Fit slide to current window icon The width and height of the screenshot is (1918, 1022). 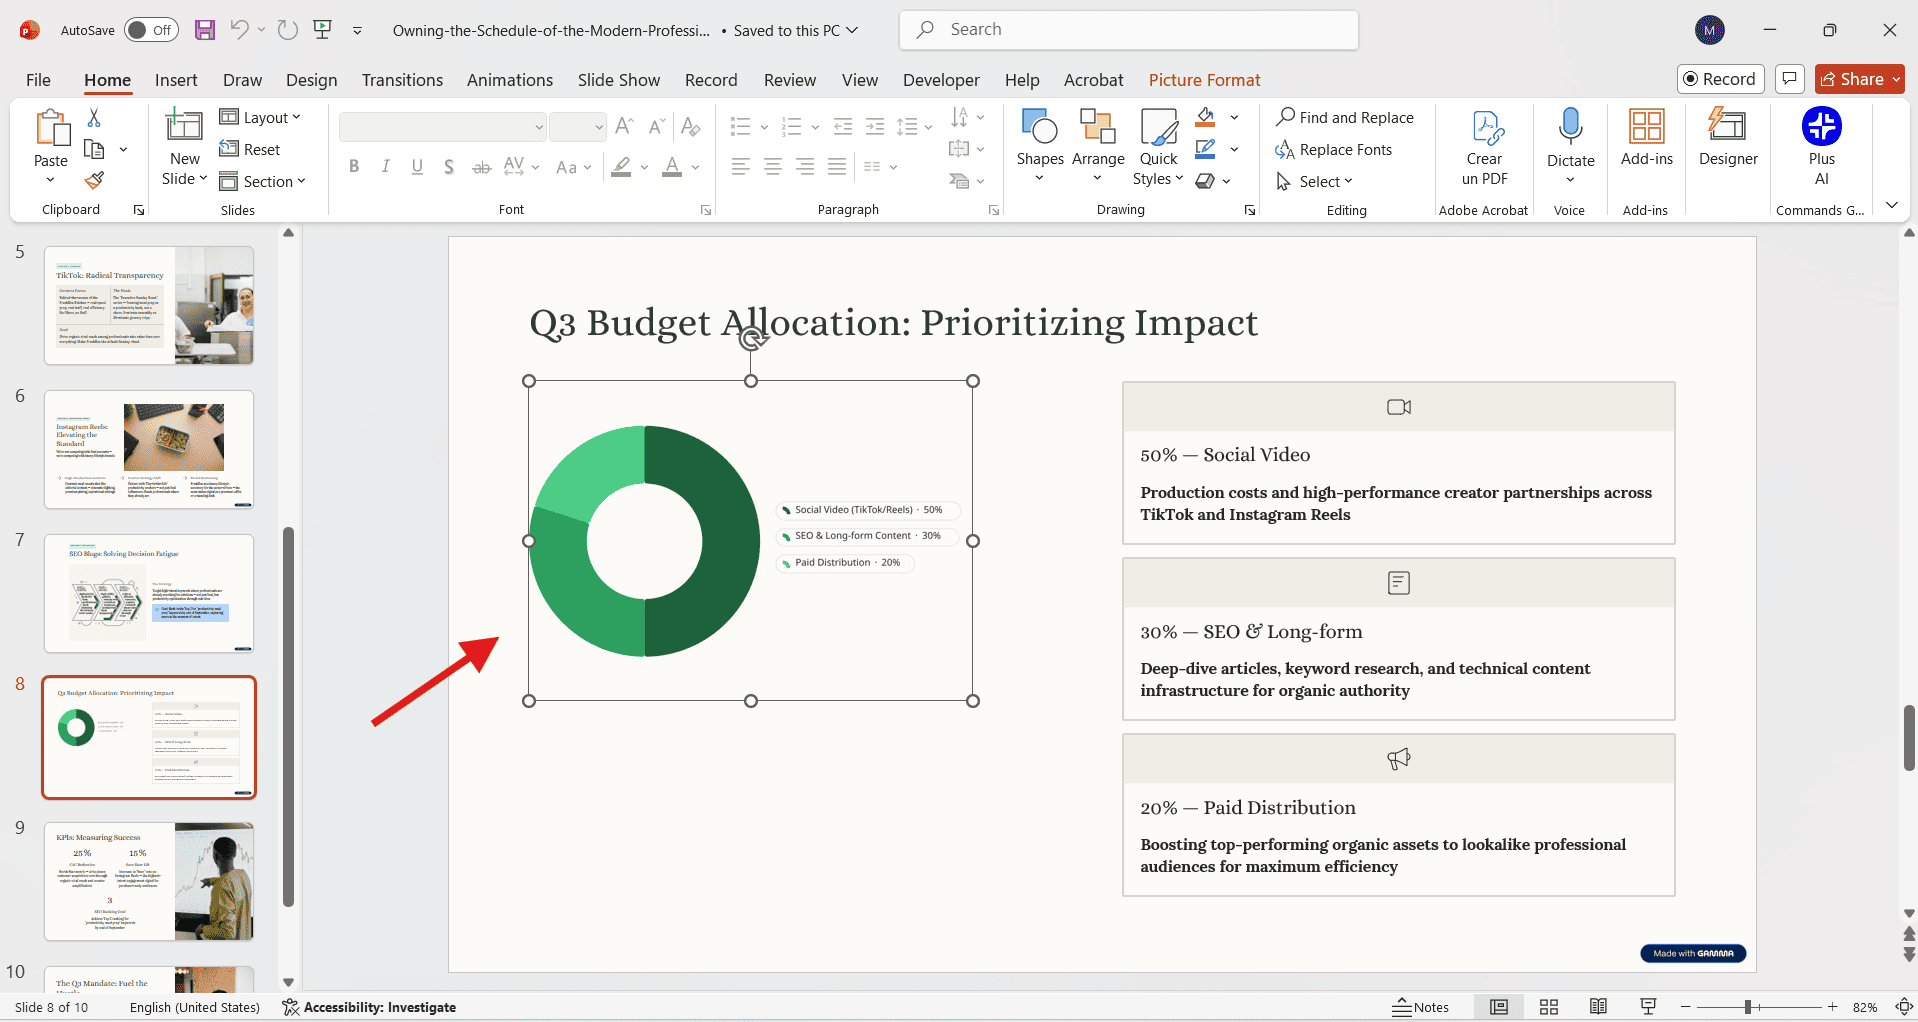[x=1904, y=1007]
